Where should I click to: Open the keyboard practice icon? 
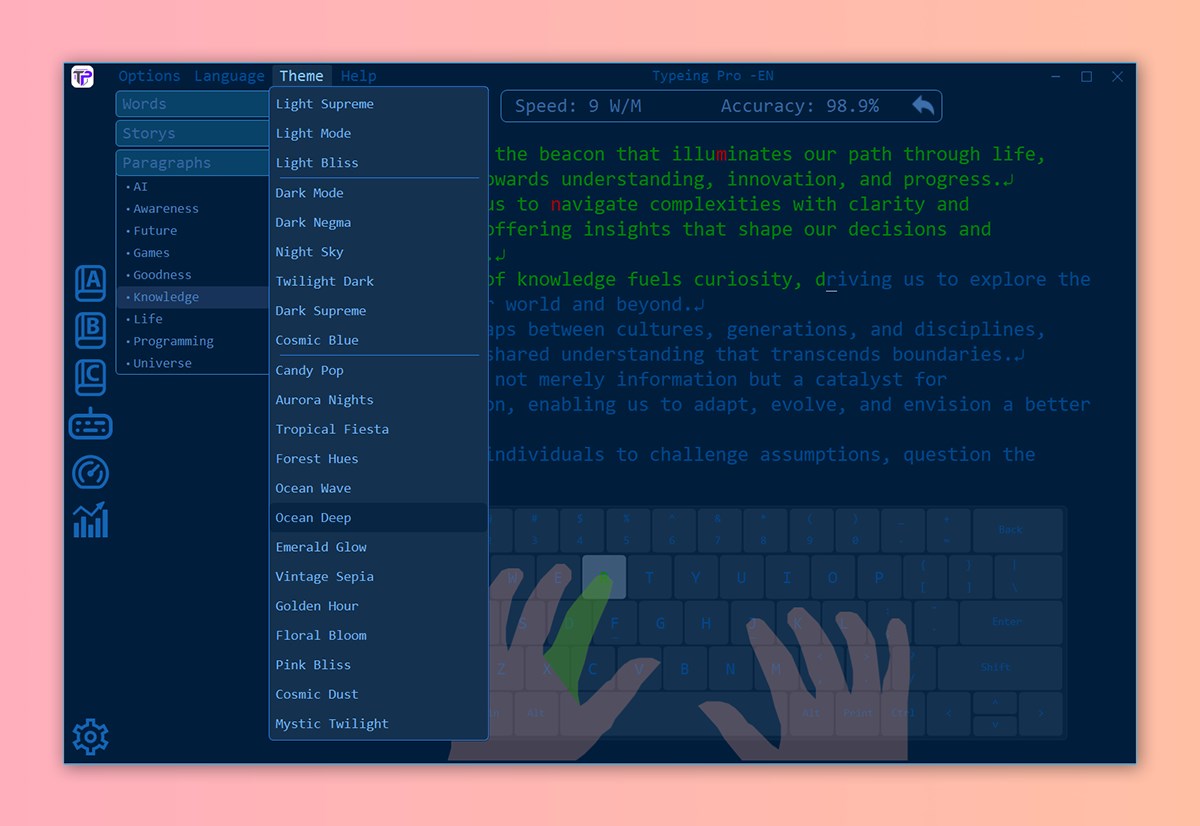[90, 424]
